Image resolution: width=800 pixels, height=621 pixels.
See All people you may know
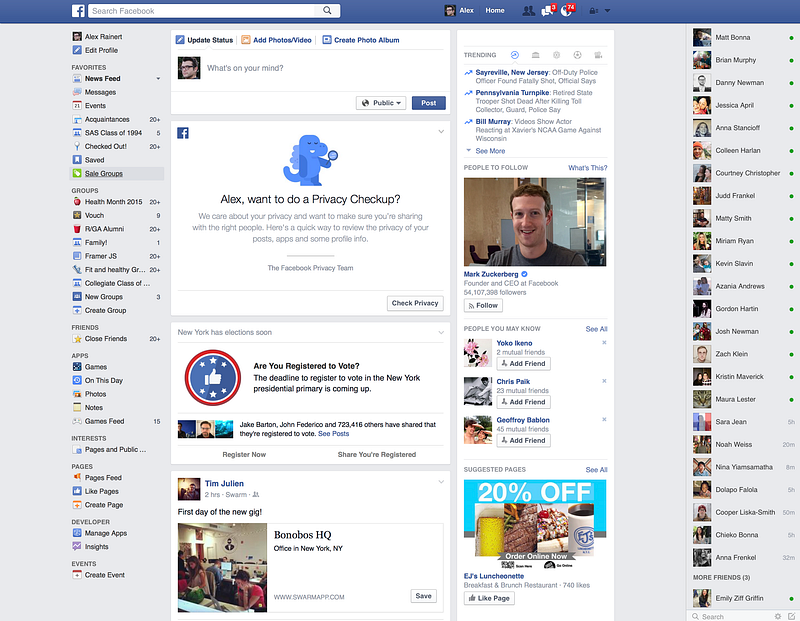(x=596, y=329)
